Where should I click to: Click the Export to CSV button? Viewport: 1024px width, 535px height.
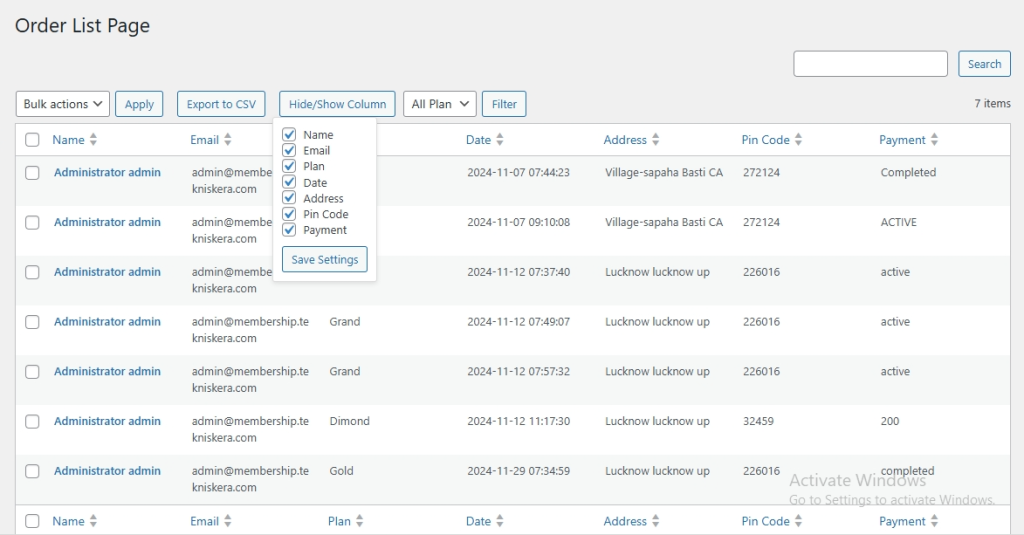click(x=221, y=104)
